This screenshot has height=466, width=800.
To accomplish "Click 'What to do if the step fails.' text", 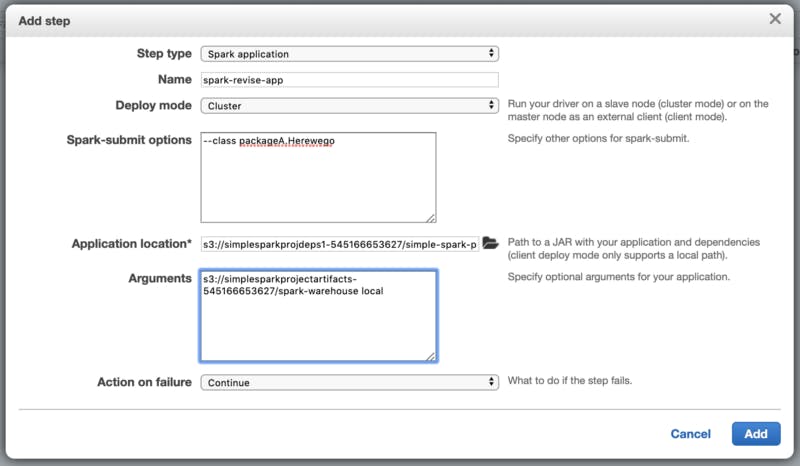I will [569, 380].
